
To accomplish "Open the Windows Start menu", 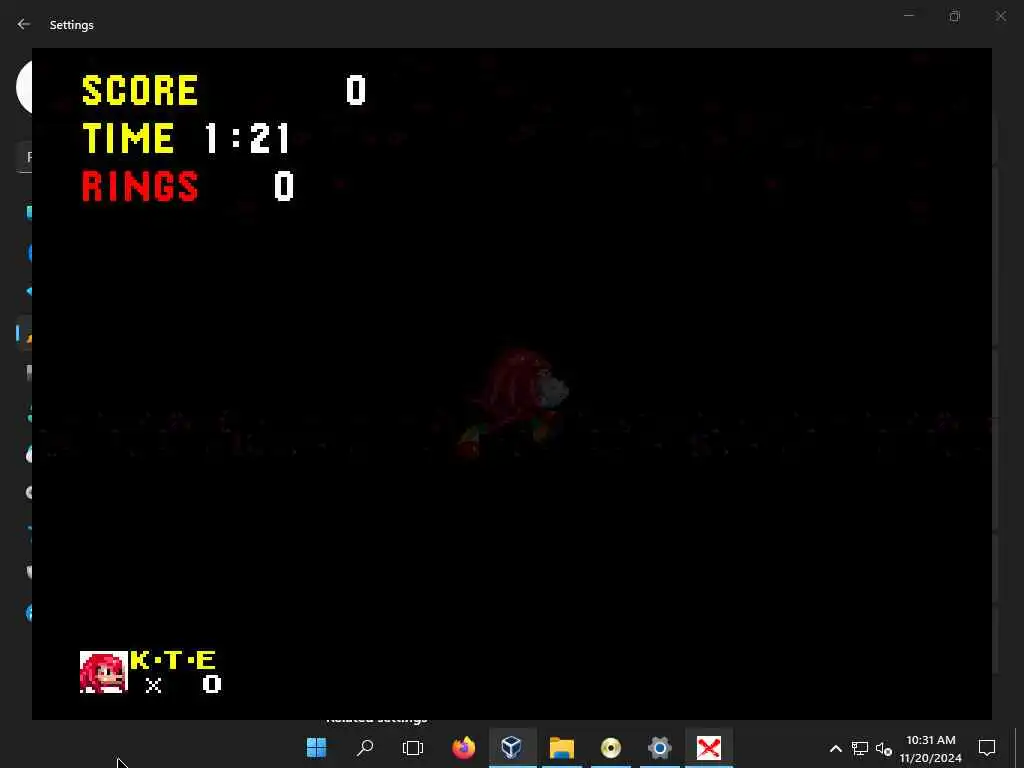I will click(317, 747).
